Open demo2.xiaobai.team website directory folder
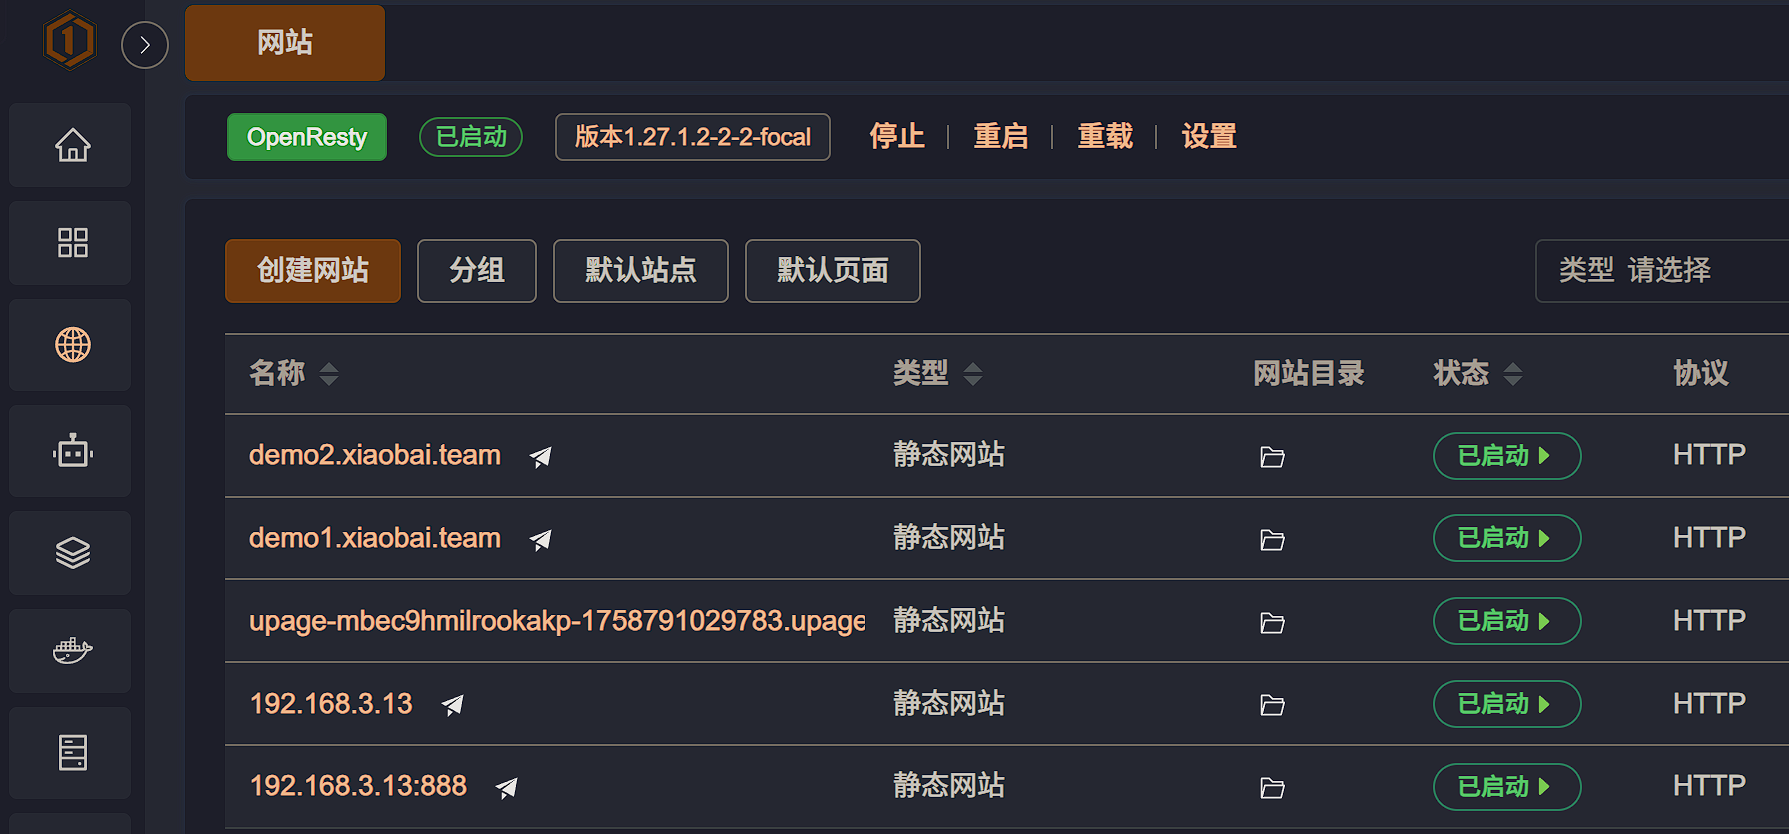 pos(1272,457)
